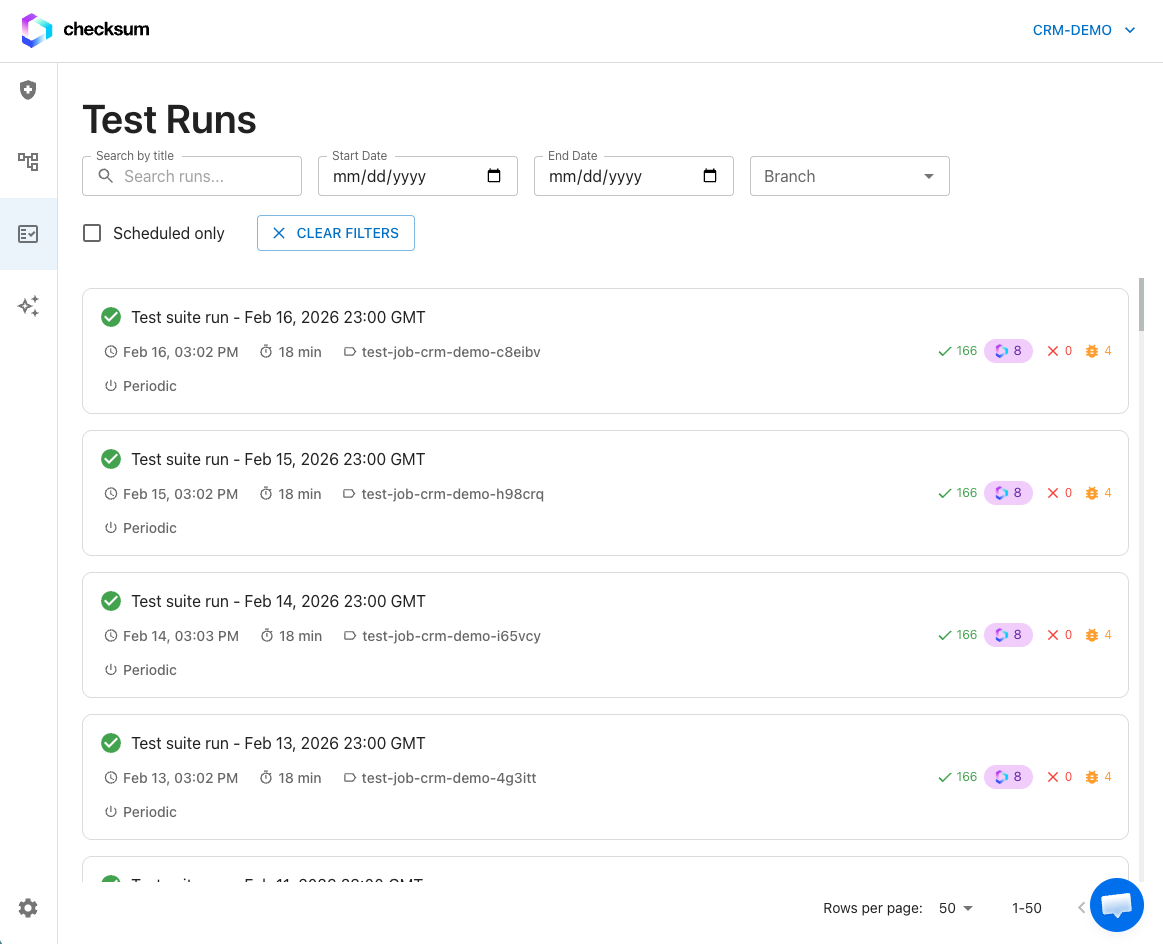Select the Test Runs page heading
Screen dimensions: 1163x944
click(169, 120)
